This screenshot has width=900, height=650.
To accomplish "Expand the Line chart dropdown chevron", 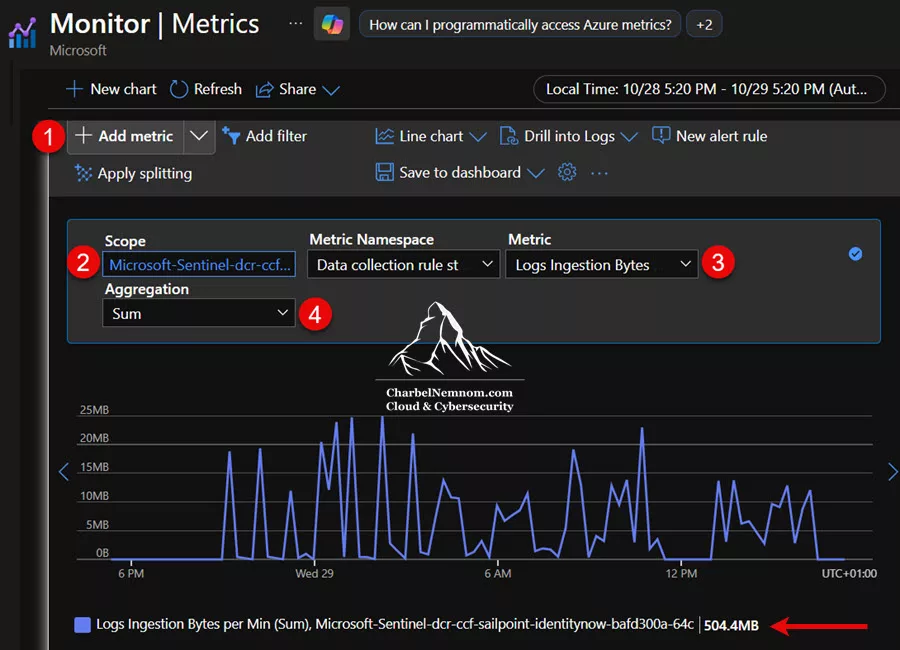I will click(478, 137).
